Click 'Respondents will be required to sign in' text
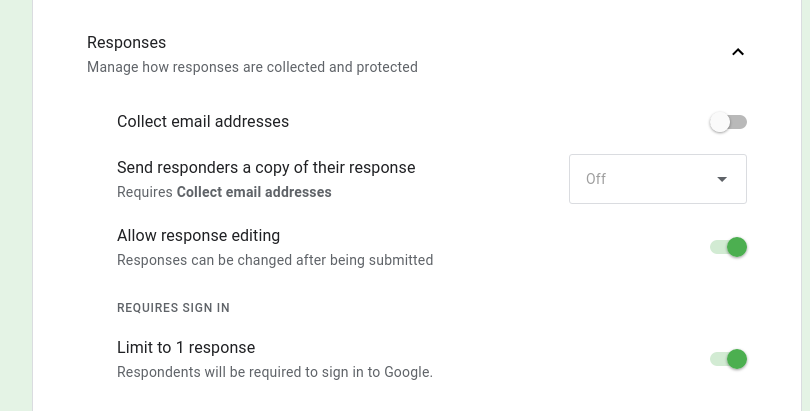Screen dimensions: 810x411 pyautogui.click(x=275, y=372)
